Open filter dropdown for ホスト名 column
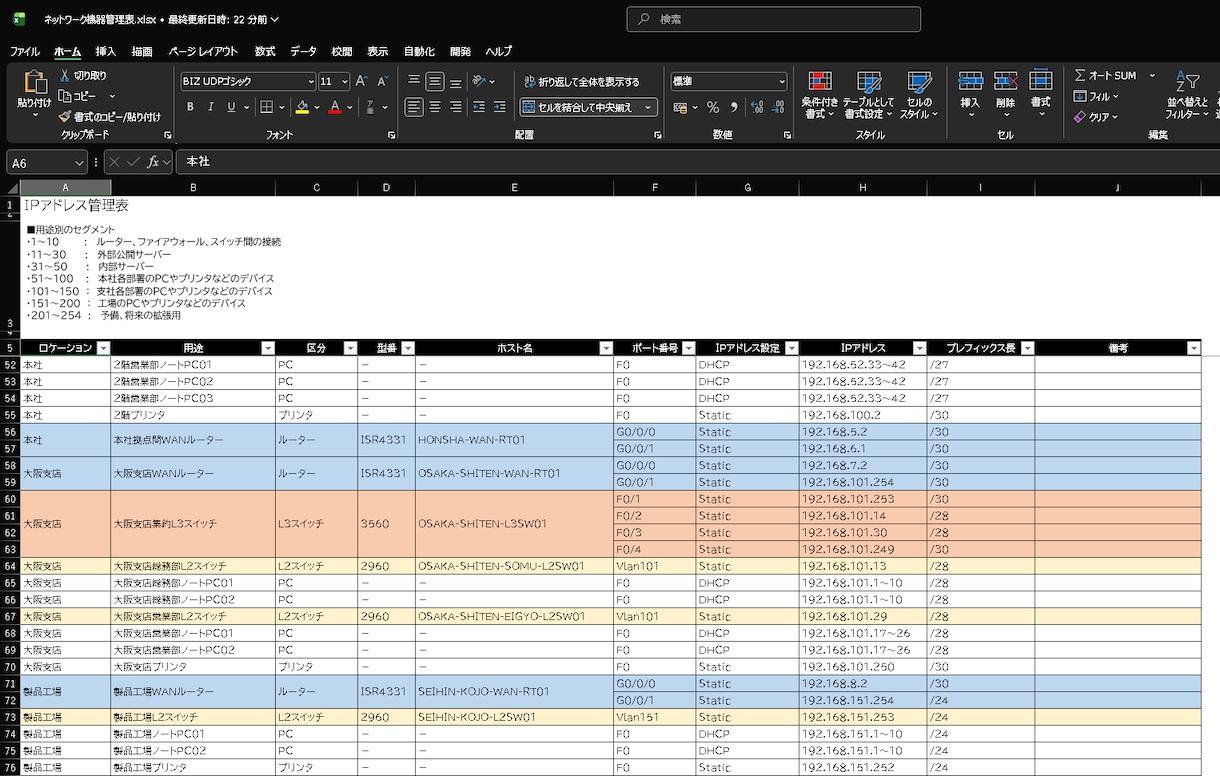Image resolution: width=1220 pixels, height=776 pixels. [606, 348]
